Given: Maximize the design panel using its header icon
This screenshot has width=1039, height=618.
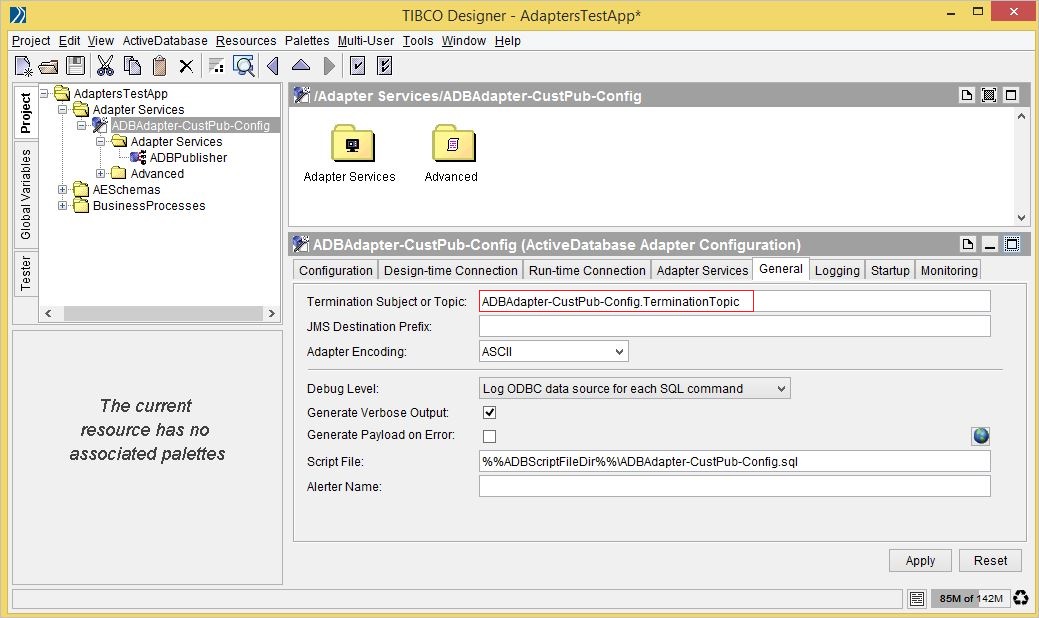Looking at the screenshot, I should [x=1011, y=95].
